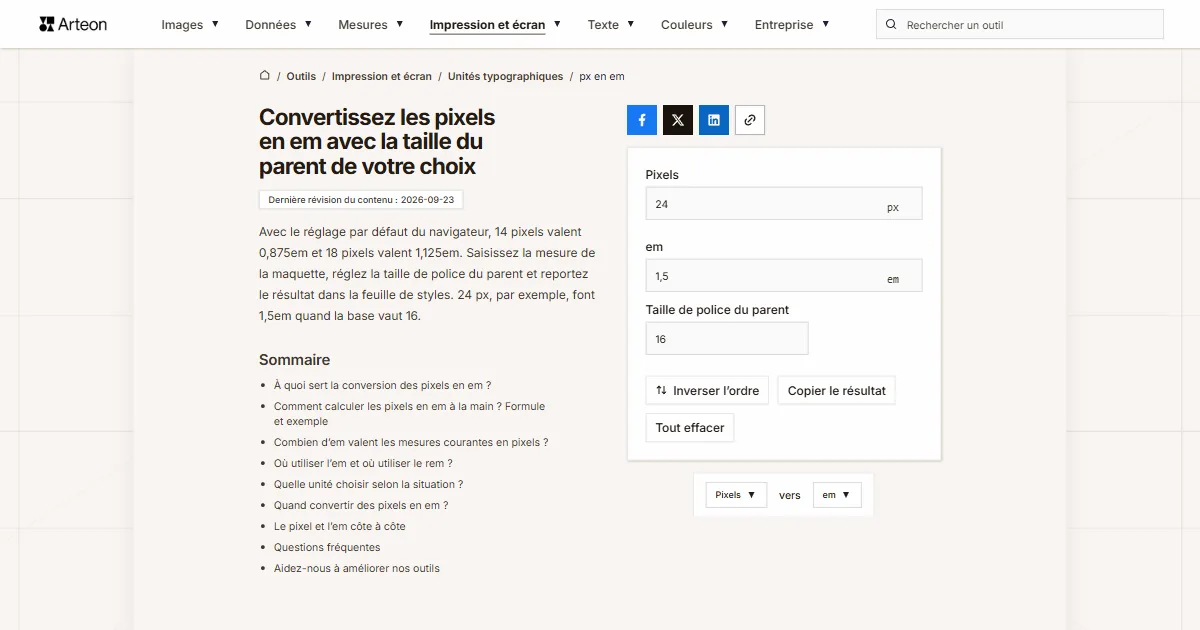Open the target unit em dropdown
This screenshot has width=1200, height=630.
[x=837, y=495]
